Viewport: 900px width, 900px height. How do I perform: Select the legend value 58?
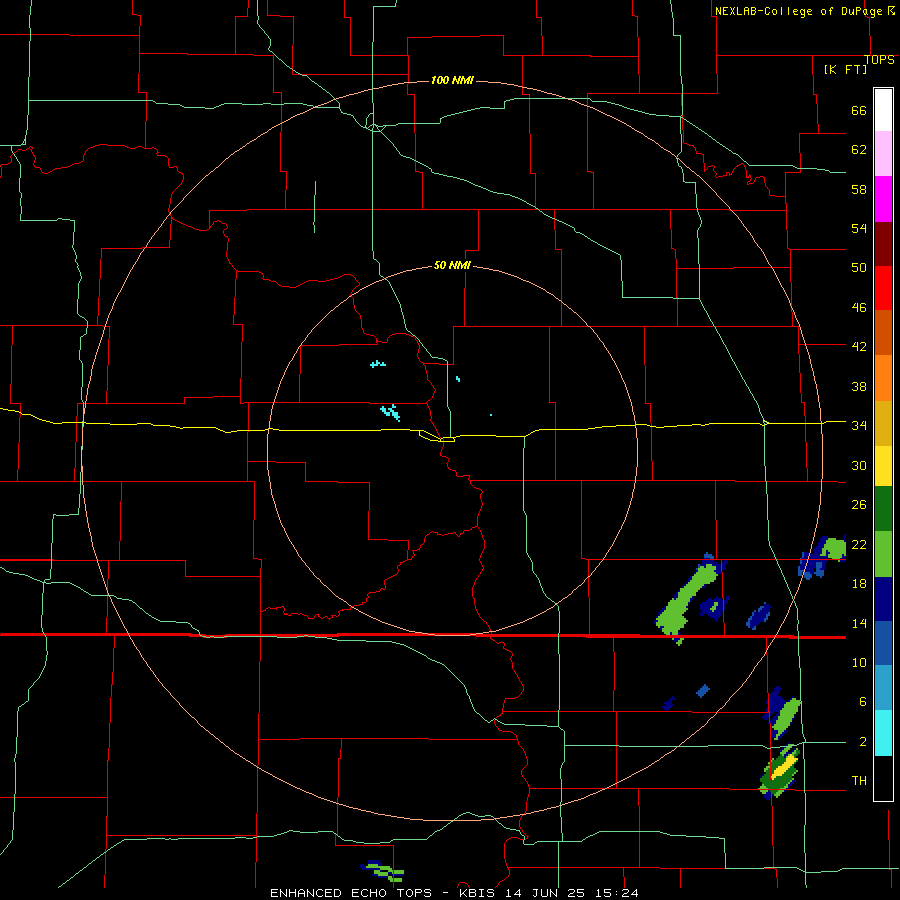pyautogui.click(x=859, y=189)
